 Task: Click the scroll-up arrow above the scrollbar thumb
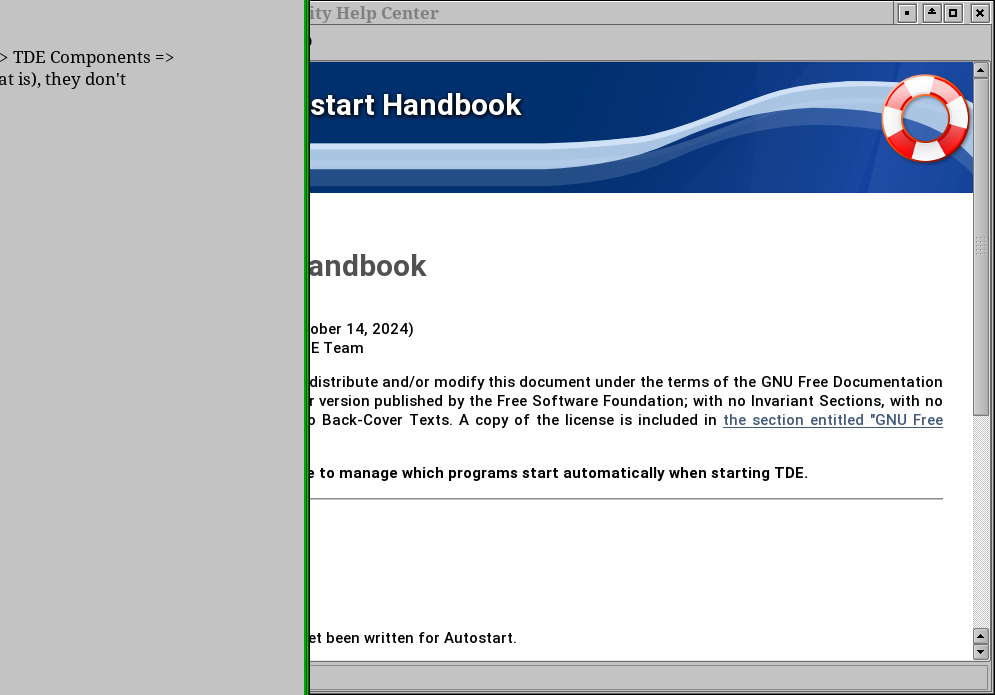pyautogui.click(x=980, y=70)
